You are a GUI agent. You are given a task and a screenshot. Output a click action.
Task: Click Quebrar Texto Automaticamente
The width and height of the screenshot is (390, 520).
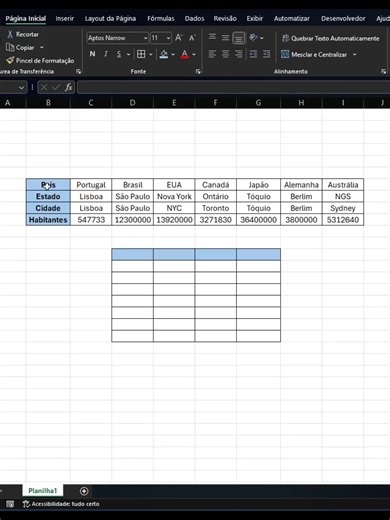click(330, 38)
